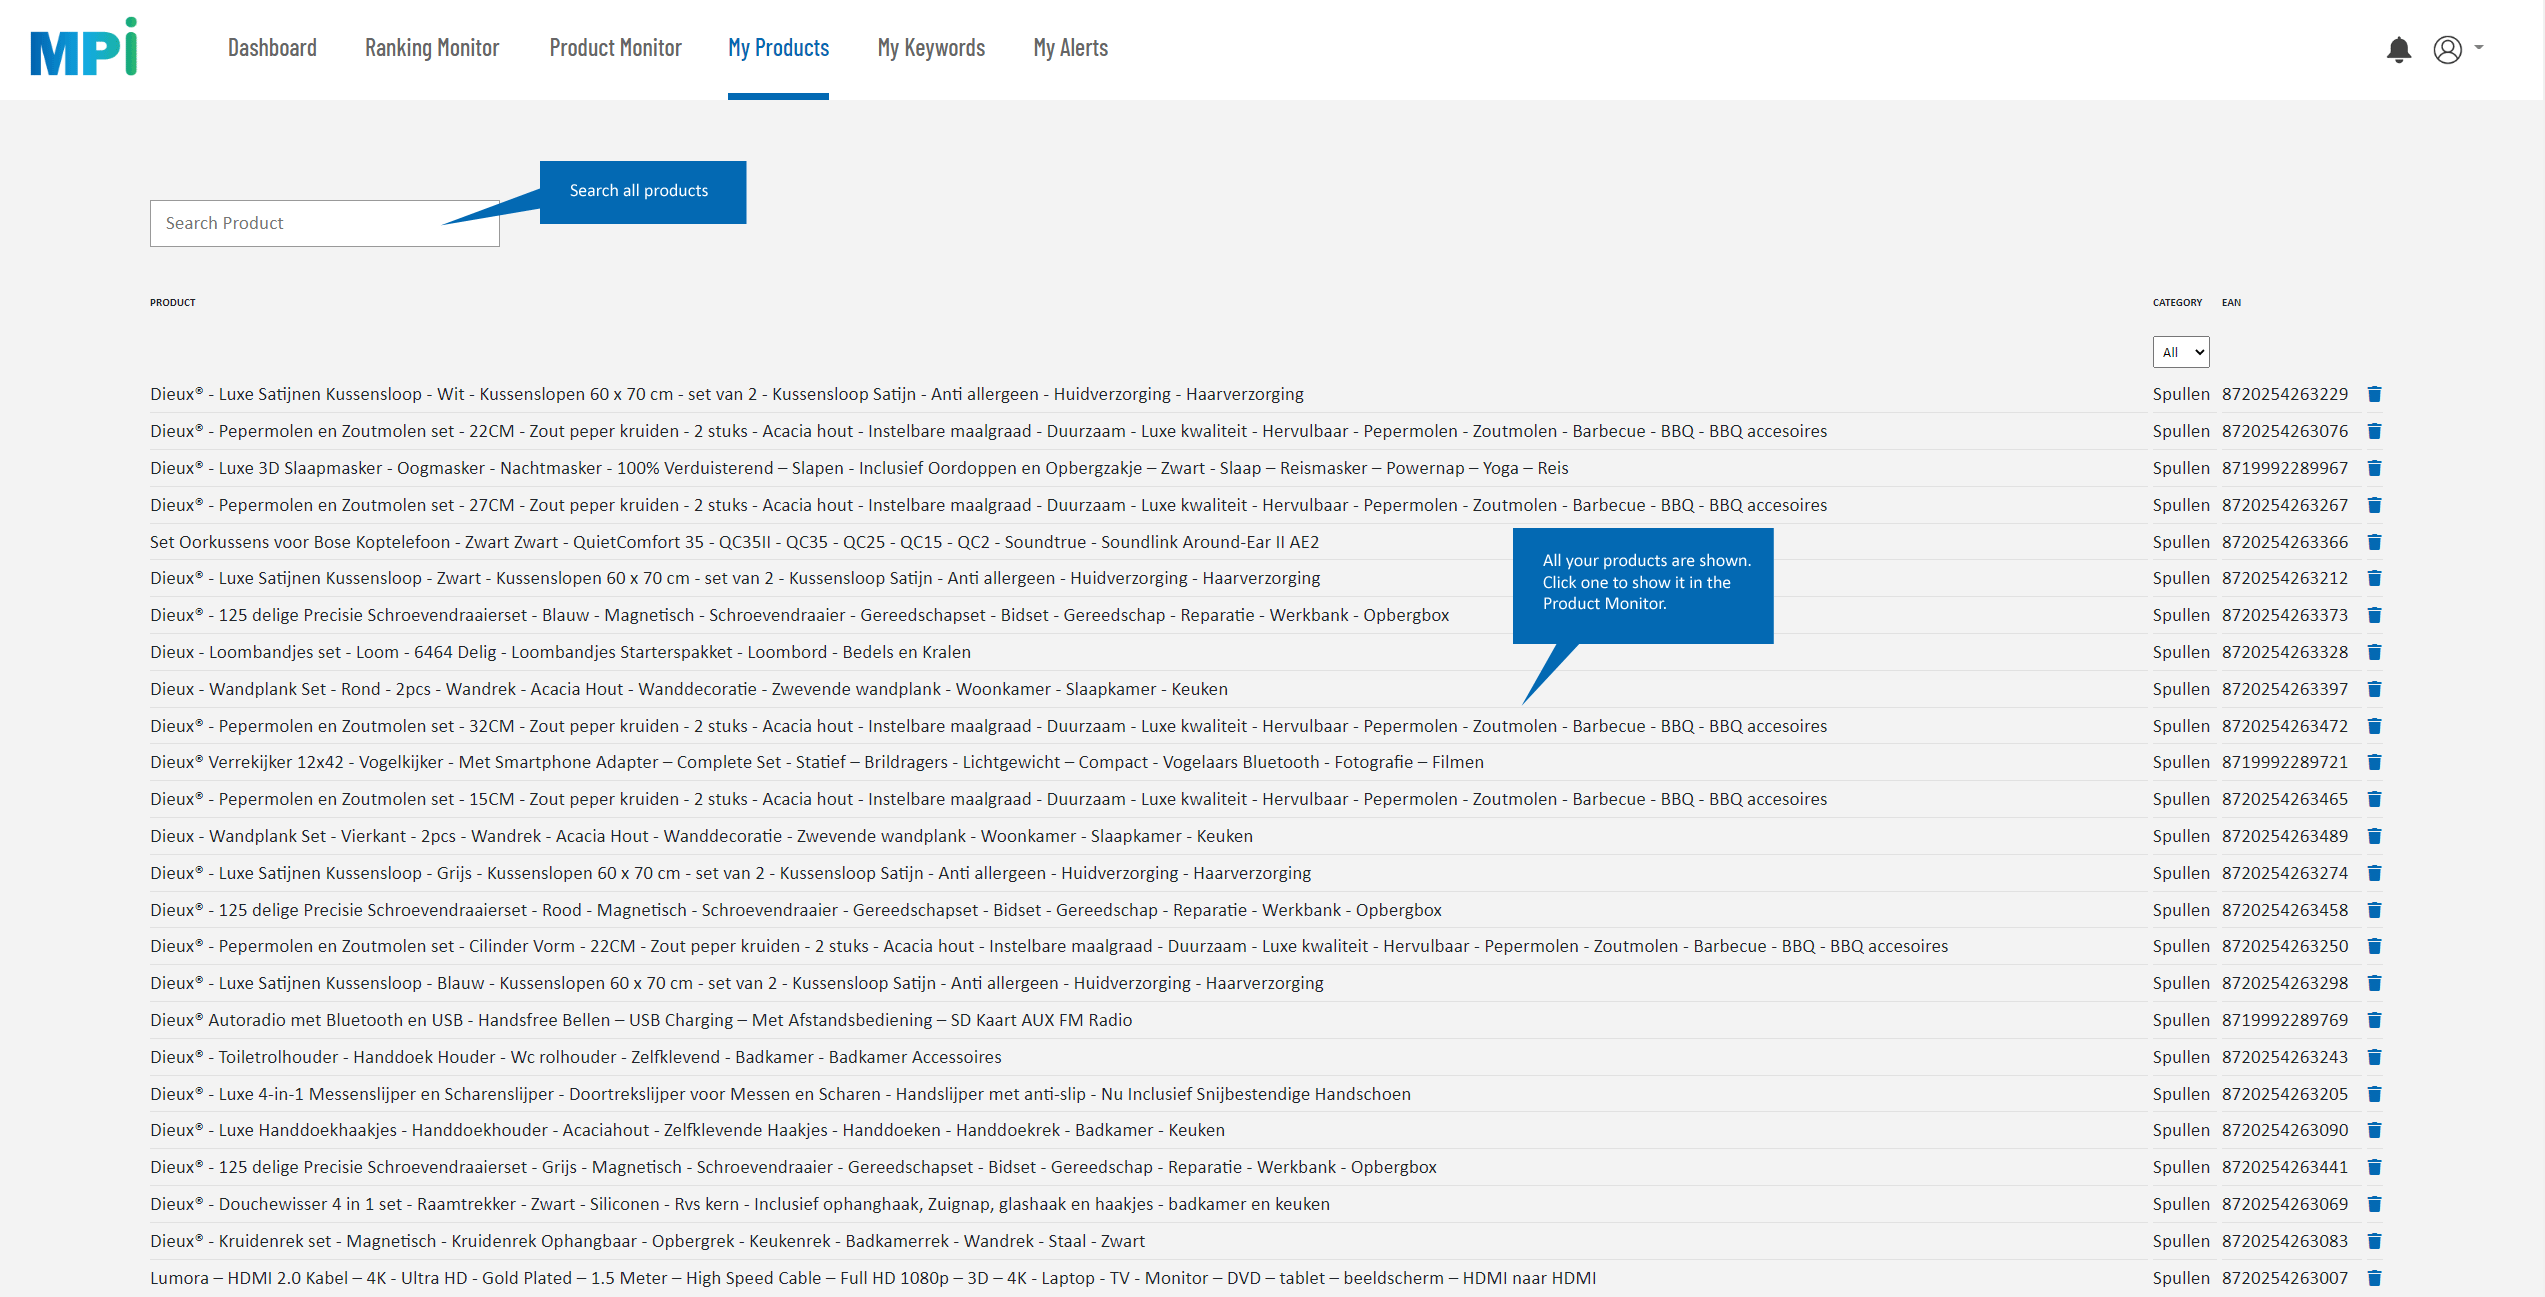
Task: Open the Luxe 3D Slaapmasker product
Action: click(859, 468)
